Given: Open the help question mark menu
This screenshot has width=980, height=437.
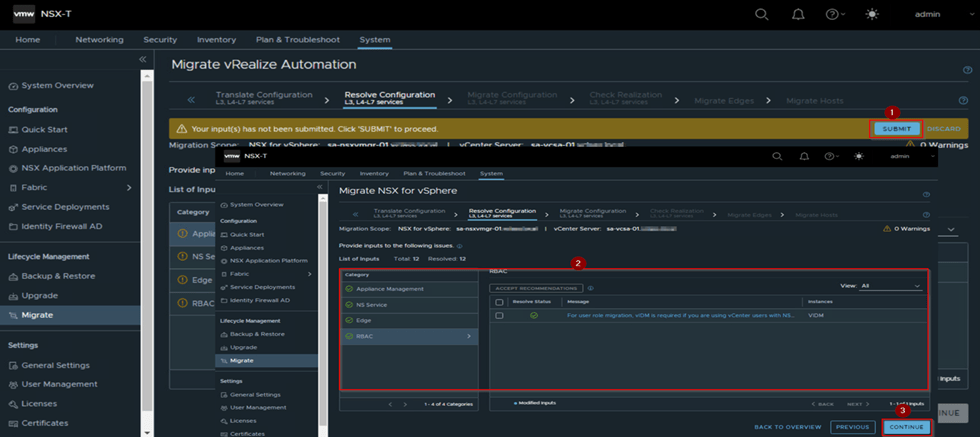Looking at the screenshot, I should coord(832,14).
